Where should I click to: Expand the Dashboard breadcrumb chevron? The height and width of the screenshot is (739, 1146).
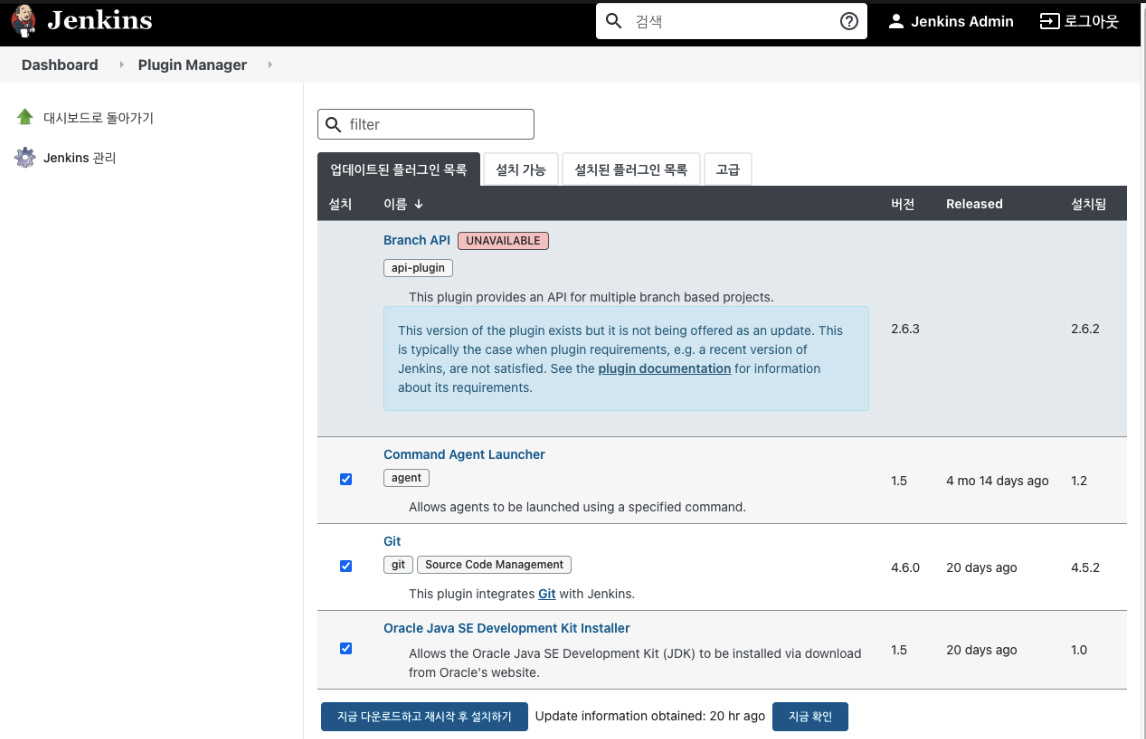tap(121, 64)
